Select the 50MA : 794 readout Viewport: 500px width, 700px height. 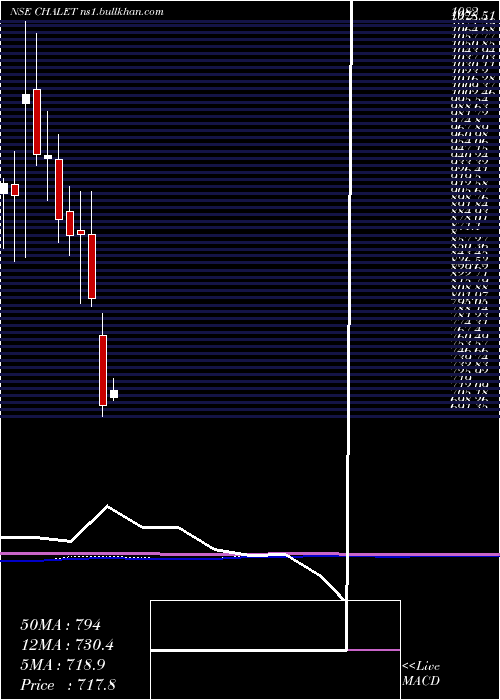click(x=60, y=625)
